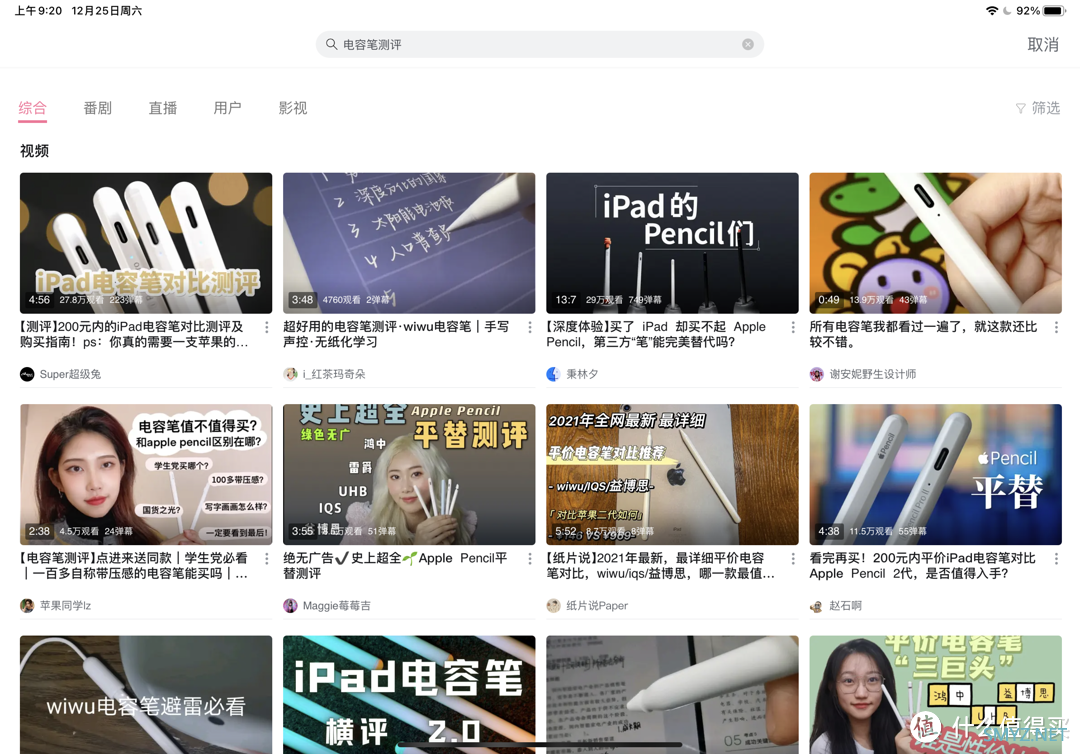Image resolution: width=1080 pixels, height=754 pixels.
Task: Click the funnel icon beside 筛选
Action: [x=1021, y=108]
